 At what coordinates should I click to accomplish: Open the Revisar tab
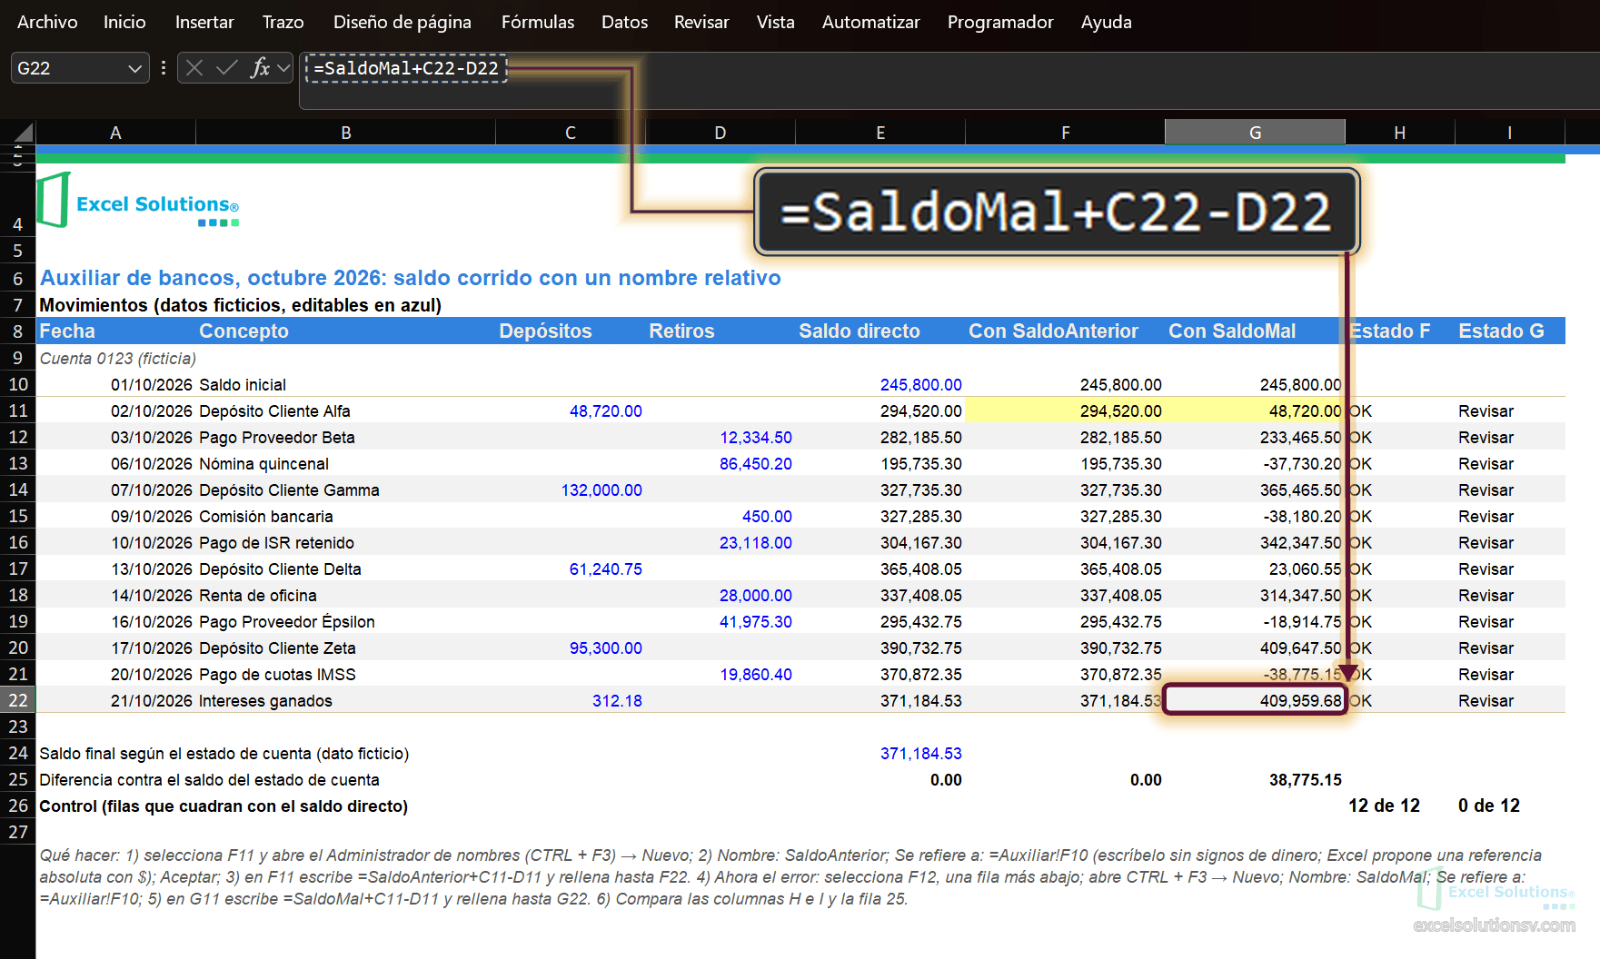click(x=701, y=22)
